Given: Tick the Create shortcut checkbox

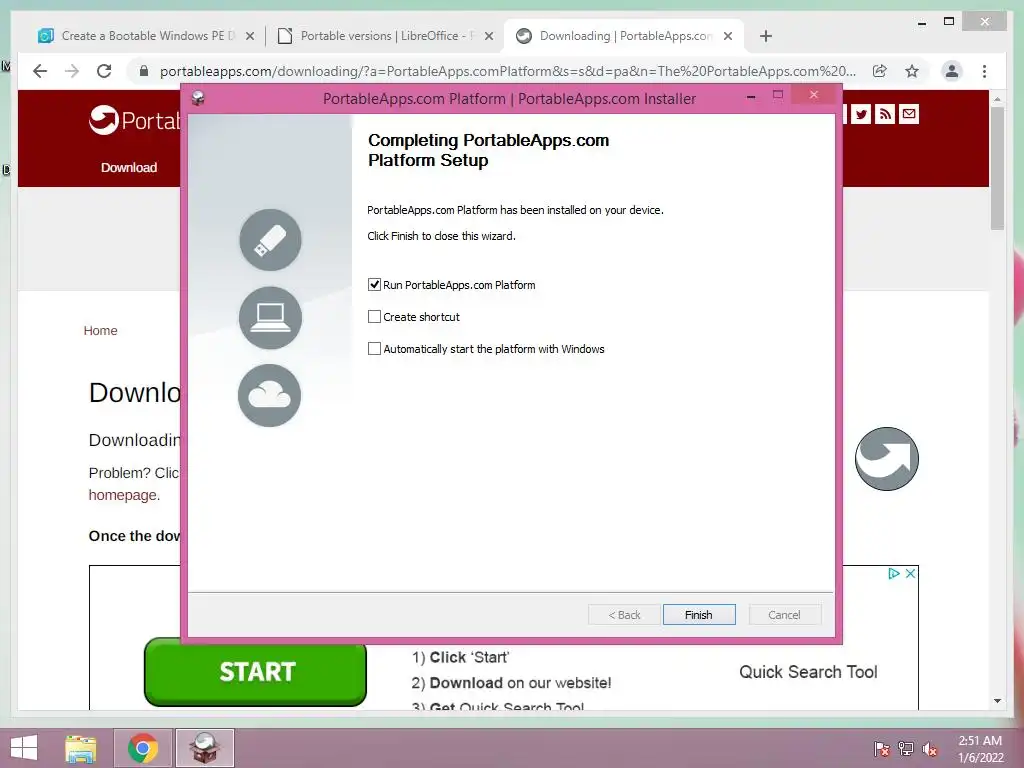Looking at the screenshot, I should click(x=374, y=317).
